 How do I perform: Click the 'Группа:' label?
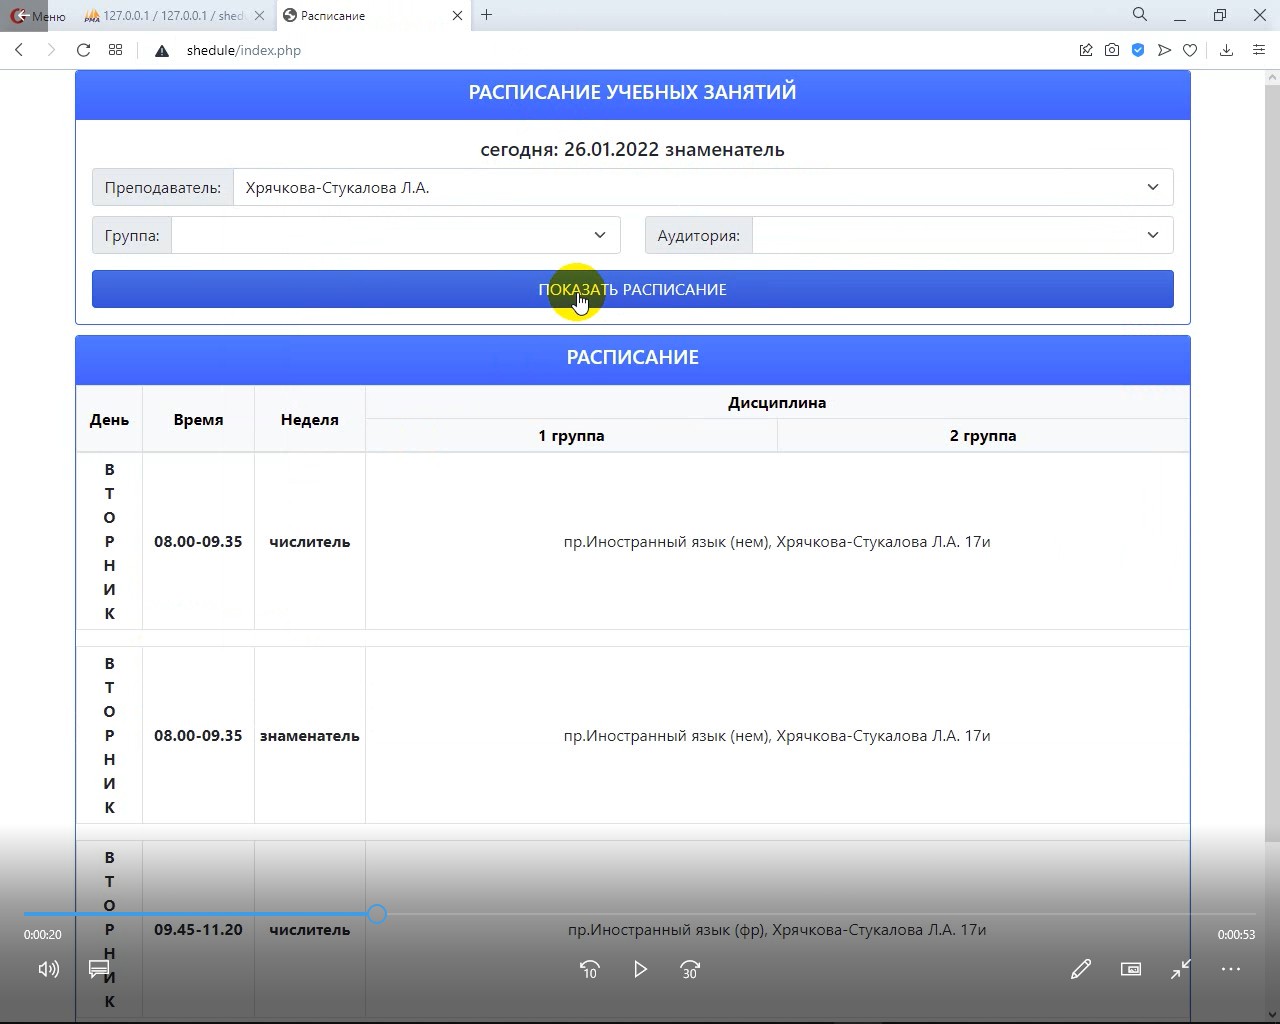tap(132, 235)
